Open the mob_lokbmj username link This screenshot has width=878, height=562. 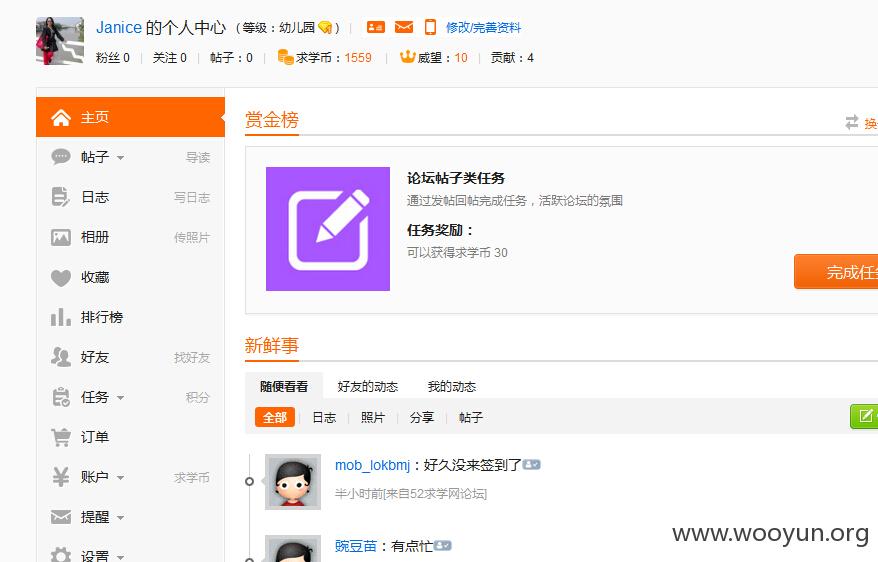(x=372, y=465)
